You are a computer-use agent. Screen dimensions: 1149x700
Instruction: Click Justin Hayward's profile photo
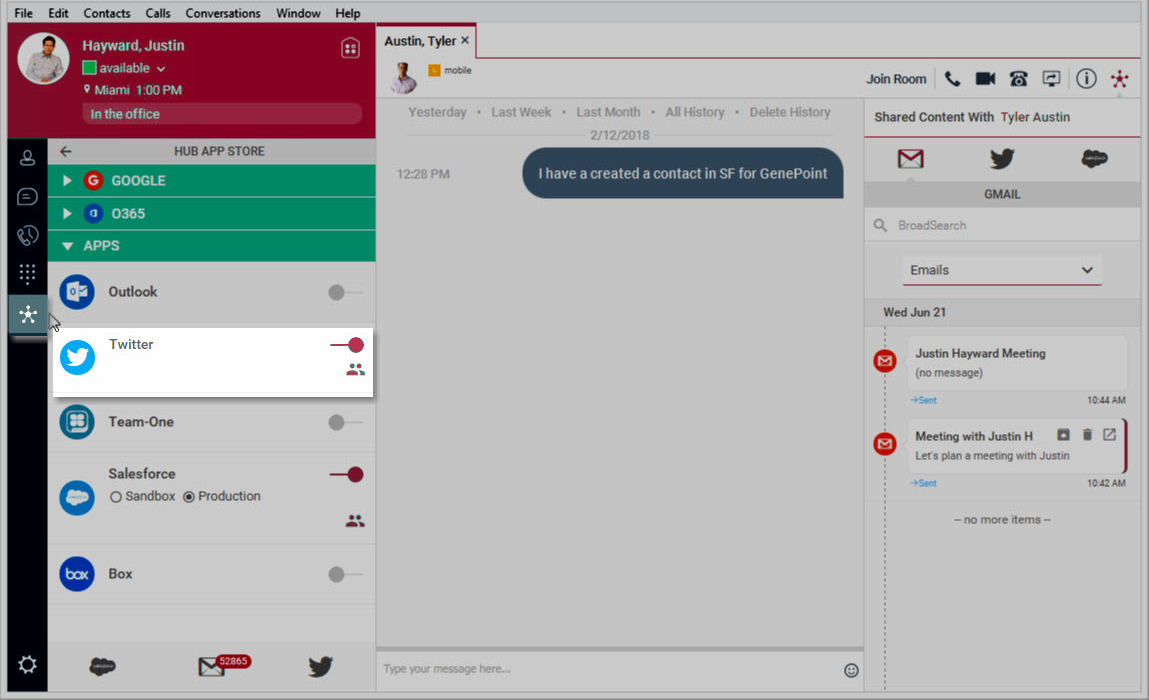[43, 58]
